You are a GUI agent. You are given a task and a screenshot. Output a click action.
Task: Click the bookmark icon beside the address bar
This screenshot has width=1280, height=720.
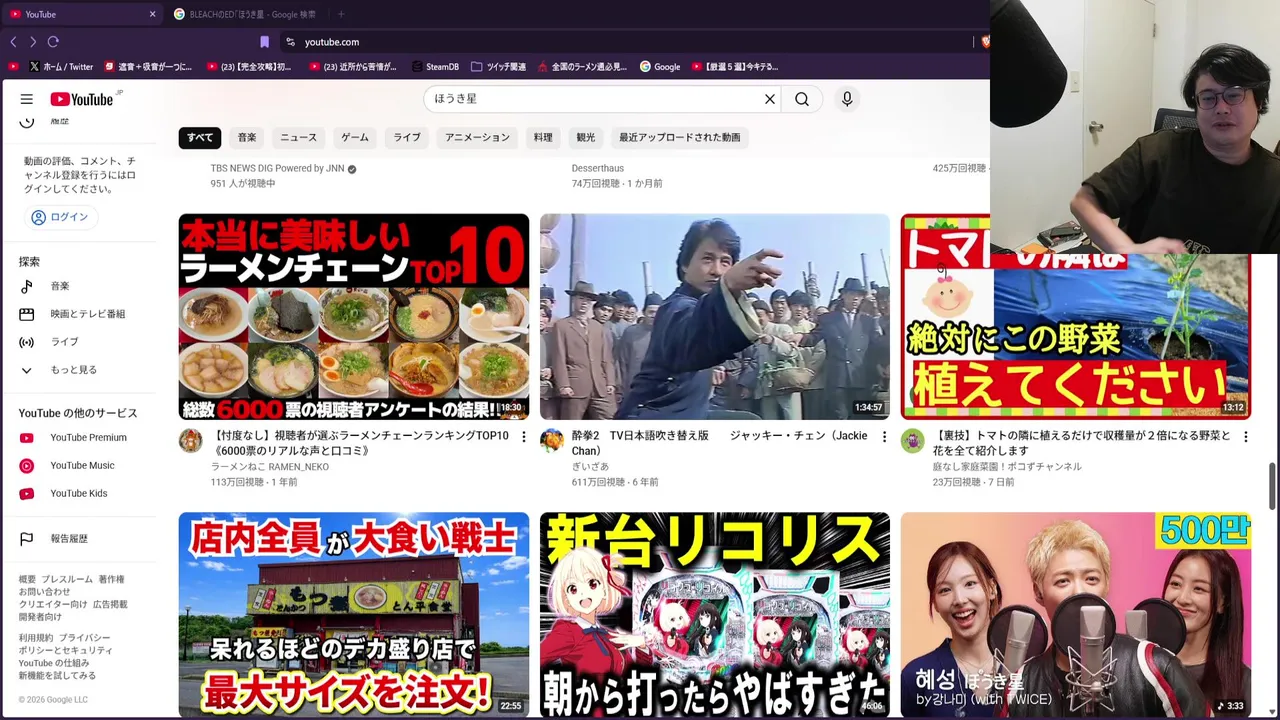tap(264, 42)
